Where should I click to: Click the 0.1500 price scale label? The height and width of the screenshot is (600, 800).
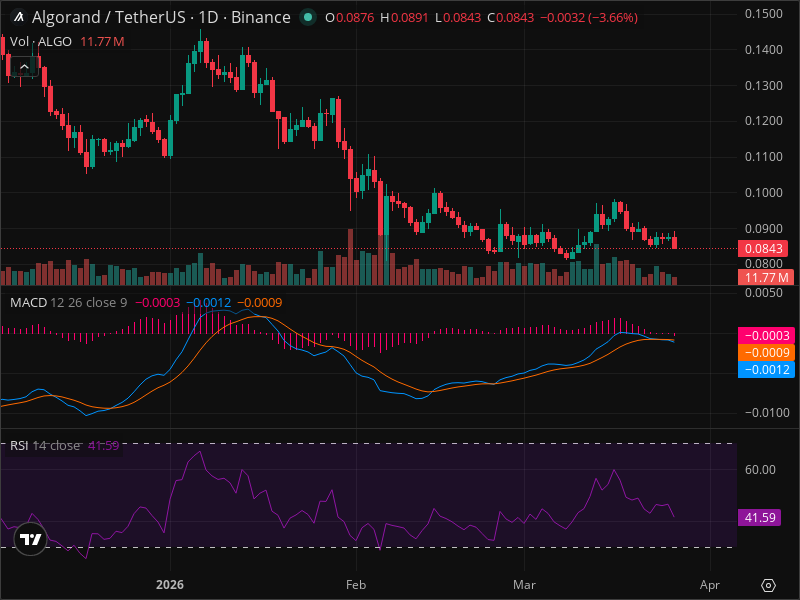coord(763,14)
